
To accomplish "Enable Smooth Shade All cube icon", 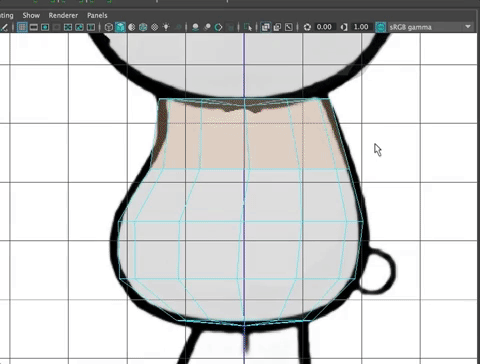I will click(120, 27).
